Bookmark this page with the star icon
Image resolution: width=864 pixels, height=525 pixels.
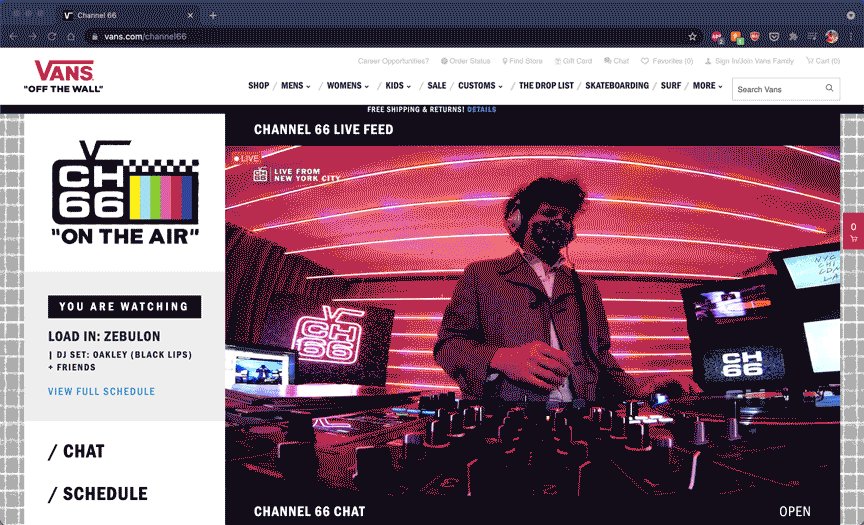click(693, 36)
